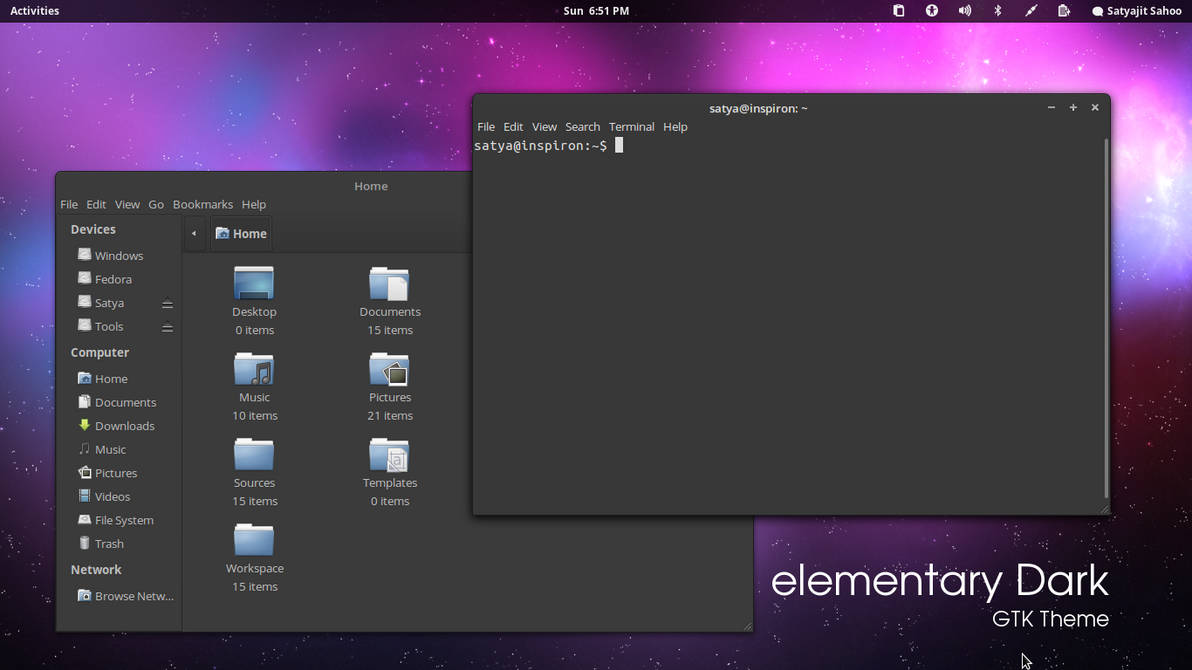
Task: Close the terminal window
Action: click(1095, 108)
